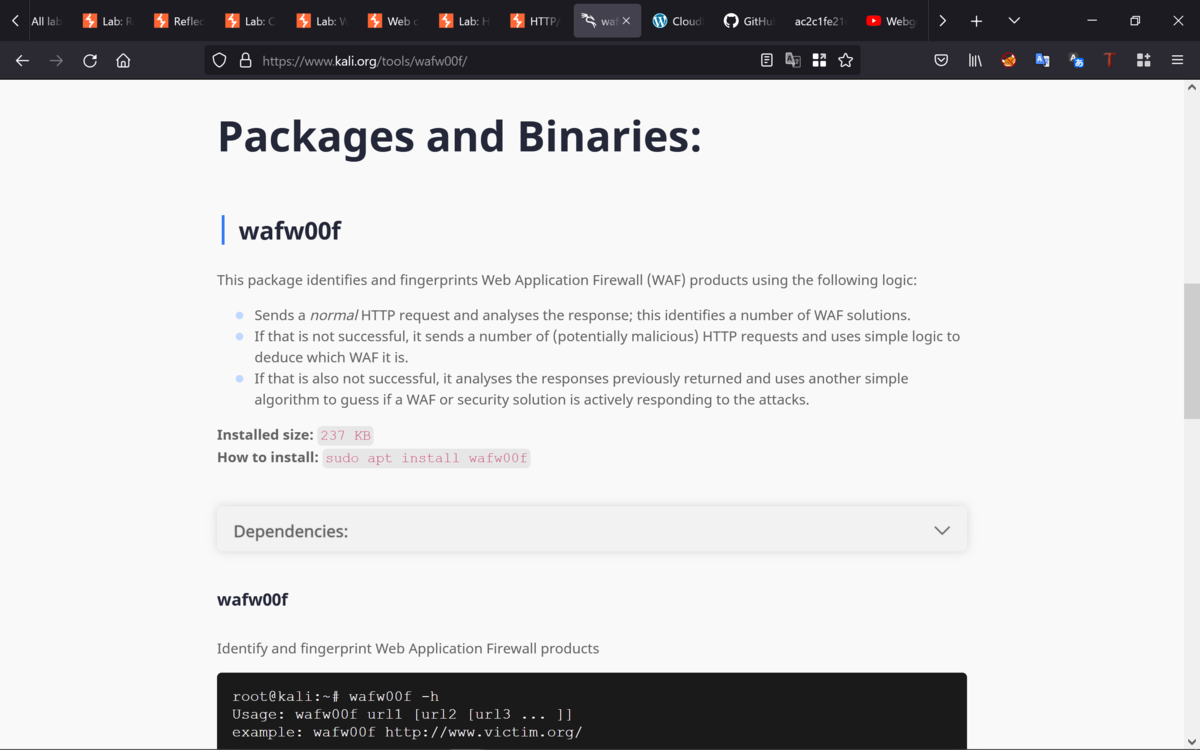The width and height of the screenshot is (1200, 750).
Task: Click the 'sudo apt install wafw00f' code snippet
Action: pyautogui.click(x=426, y=458)
